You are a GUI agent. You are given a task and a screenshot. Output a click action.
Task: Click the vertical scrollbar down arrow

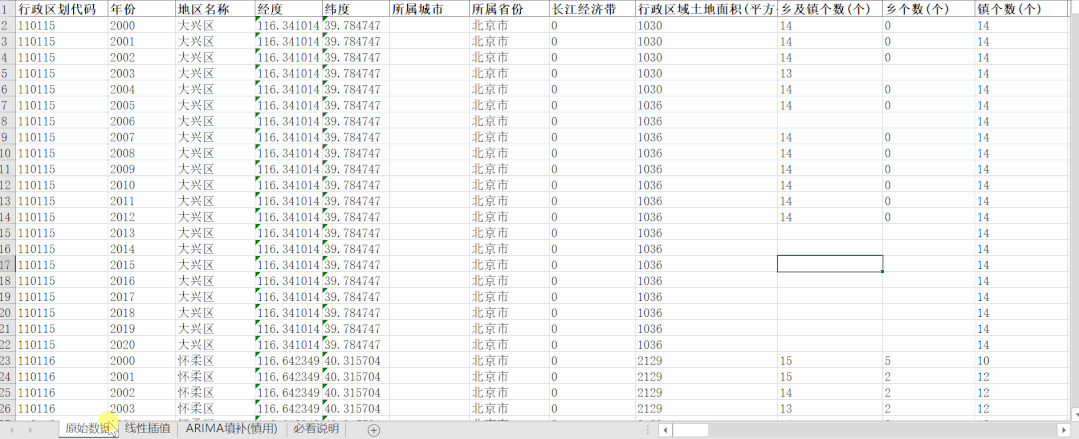[1075, 414]
